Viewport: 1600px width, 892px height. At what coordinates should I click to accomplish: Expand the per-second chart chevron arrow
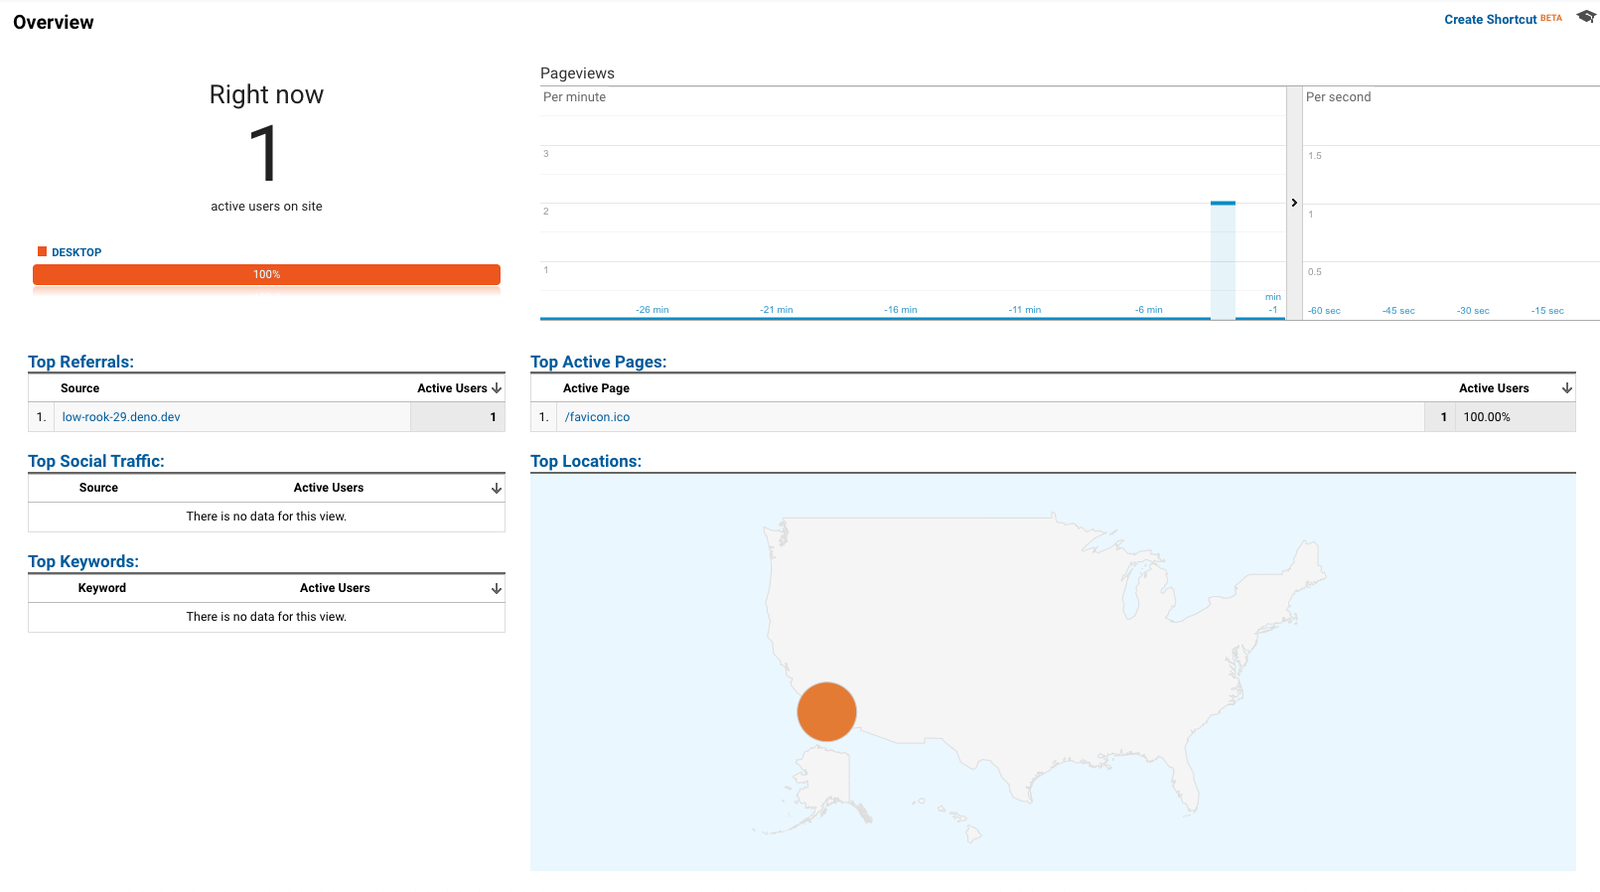[1294, 203]
